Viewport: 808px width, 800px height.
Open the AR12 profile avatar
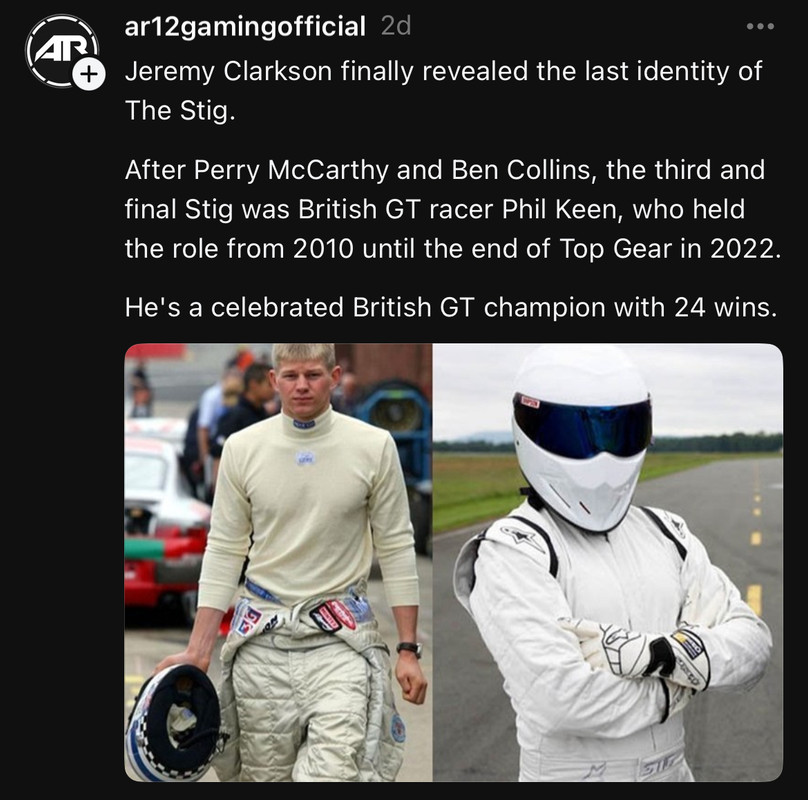point(62,51)
